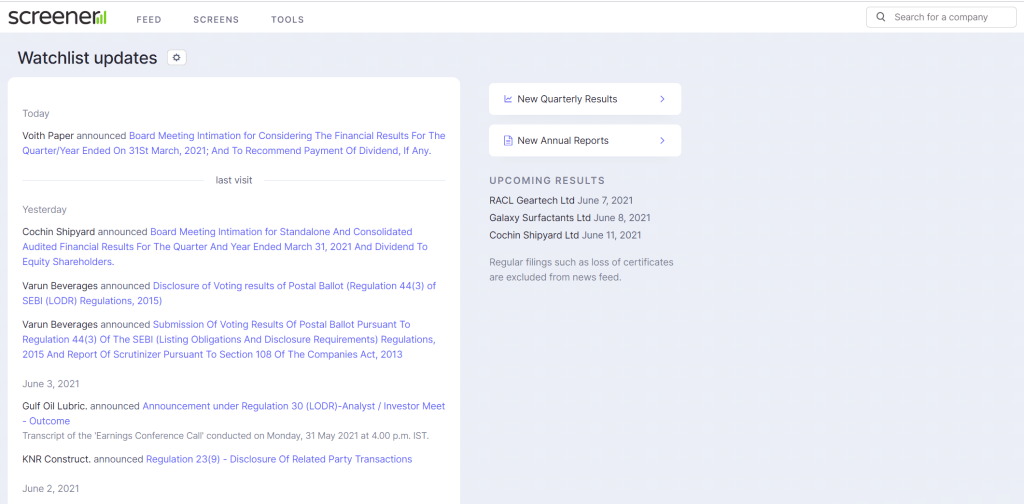This screenshot has height=504, width=1024.
Task: Open the Feed menu
Action: 148,19
